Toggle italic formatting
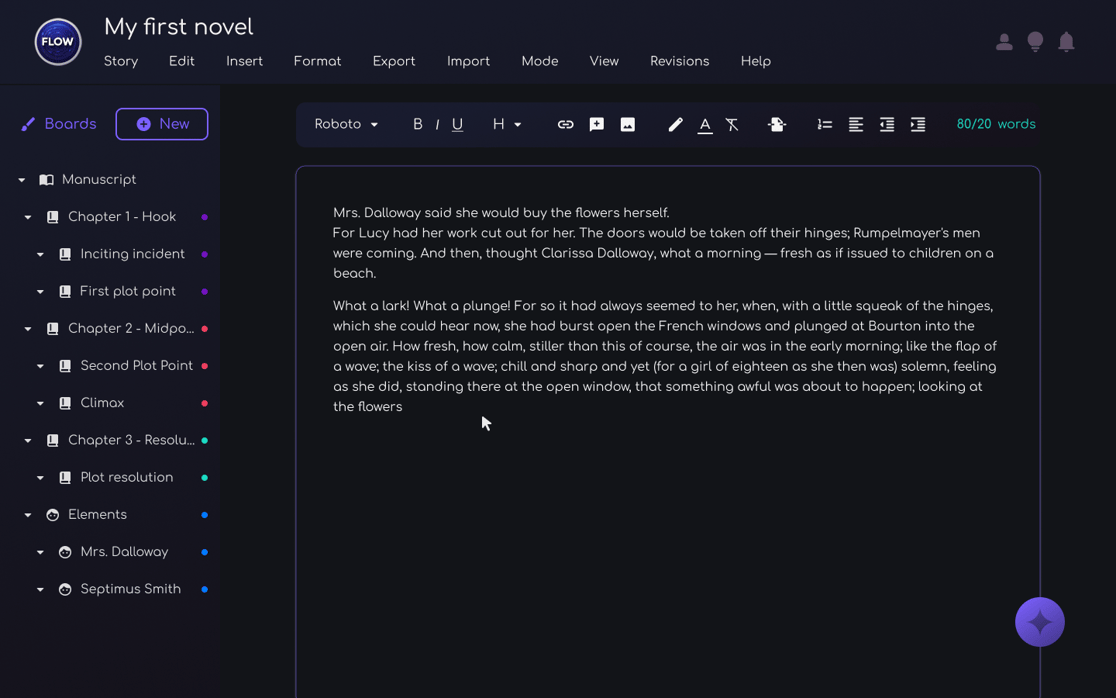The height and width of the screenshot is (698, 1116). pos(437,125)
